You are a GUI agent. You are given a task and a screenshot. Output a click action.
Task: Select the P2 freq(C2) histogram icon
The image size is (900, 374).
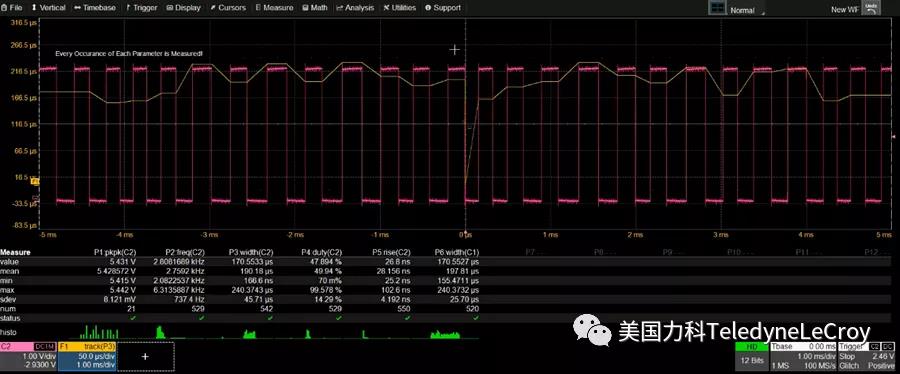pyautogui.click(x=161, y=332)
